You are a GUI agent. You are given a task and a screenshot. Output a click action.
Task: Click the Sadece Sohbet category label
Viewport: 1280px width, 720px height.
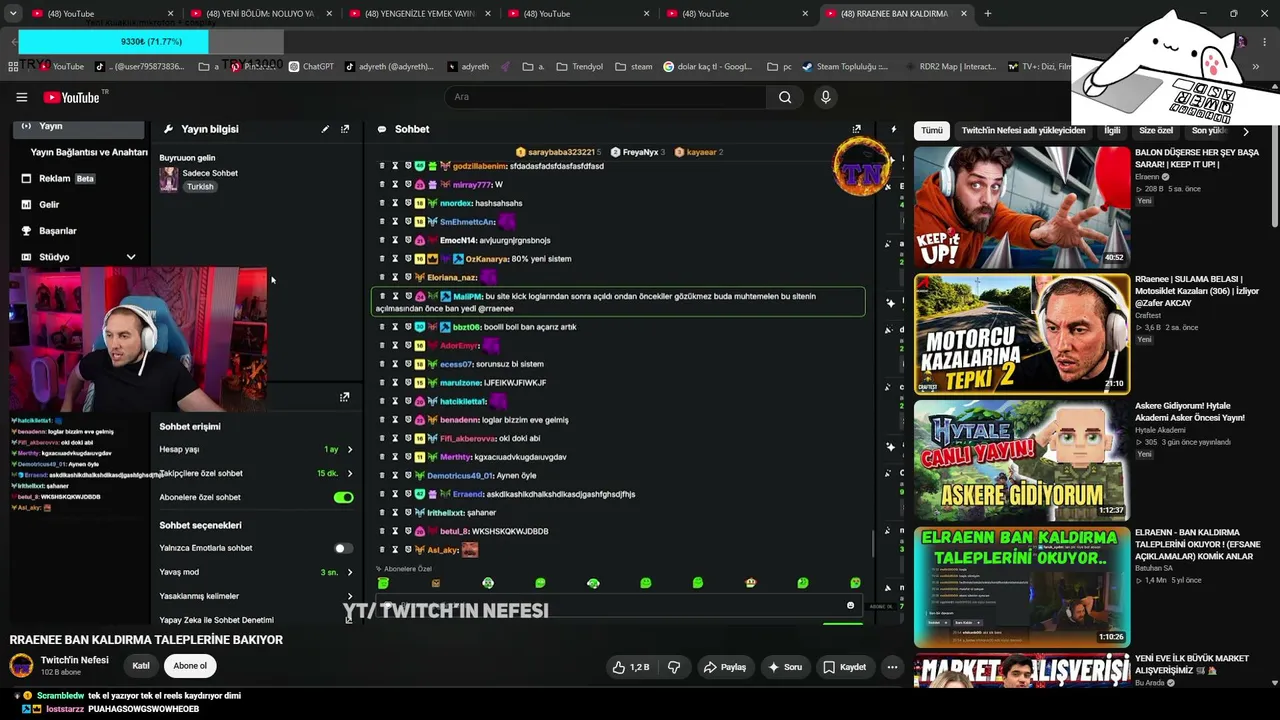tap(211, 173)
